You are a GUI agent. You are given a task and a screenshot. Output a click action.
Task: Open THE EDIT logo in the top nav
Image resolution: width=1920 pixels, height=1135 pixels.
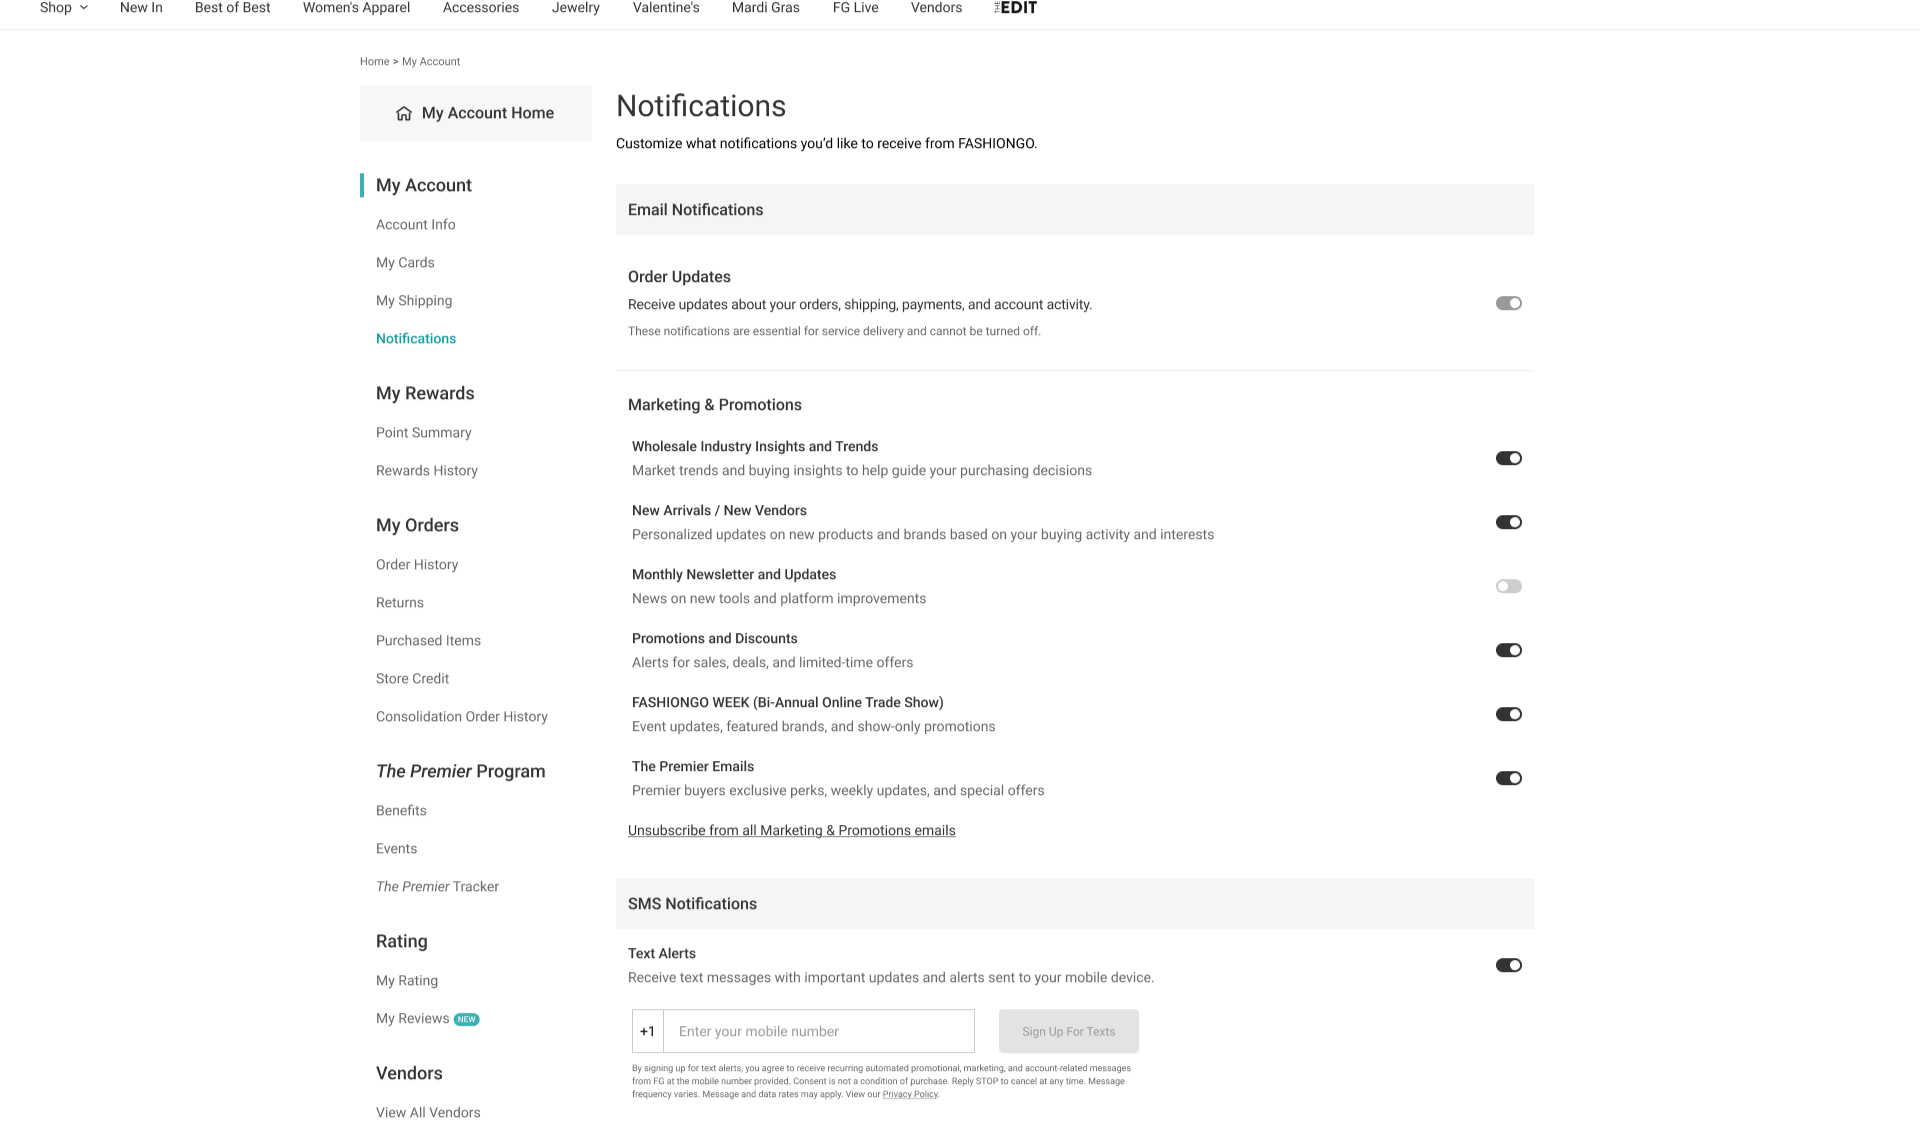point(1016,8)
